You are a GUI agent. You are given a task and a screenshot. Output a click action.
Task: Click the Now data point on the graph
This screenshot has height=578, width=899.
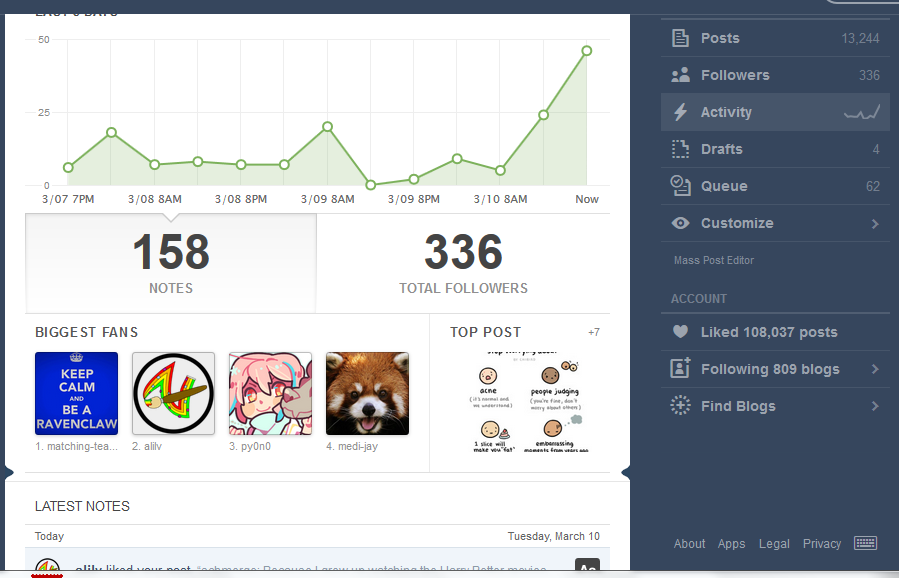point(587,51)
